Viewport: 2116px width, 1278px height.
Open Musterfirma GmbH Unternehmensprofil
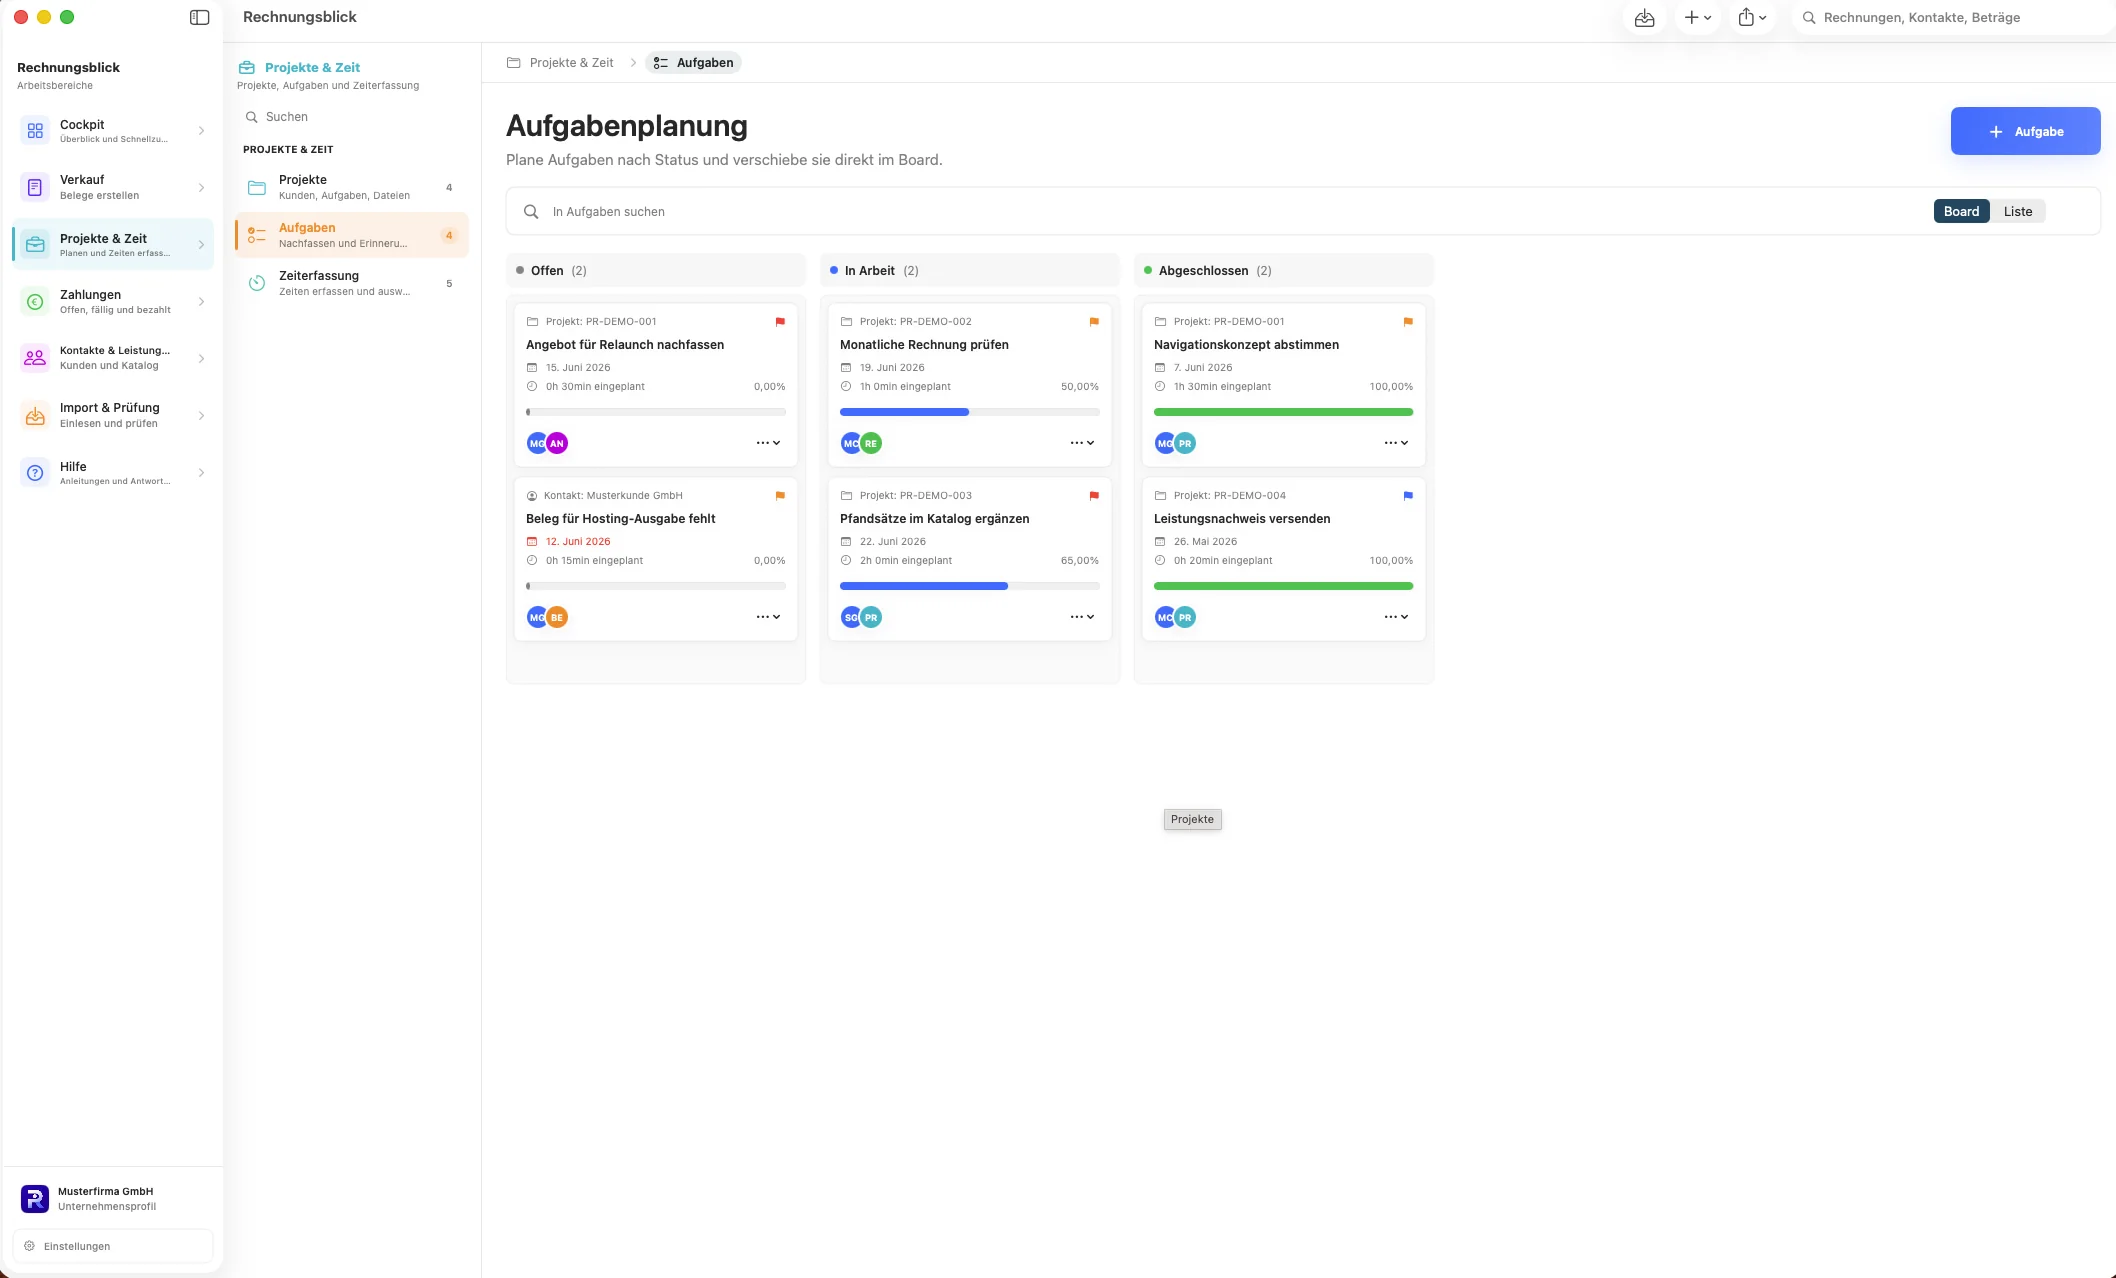(113, 1198)
